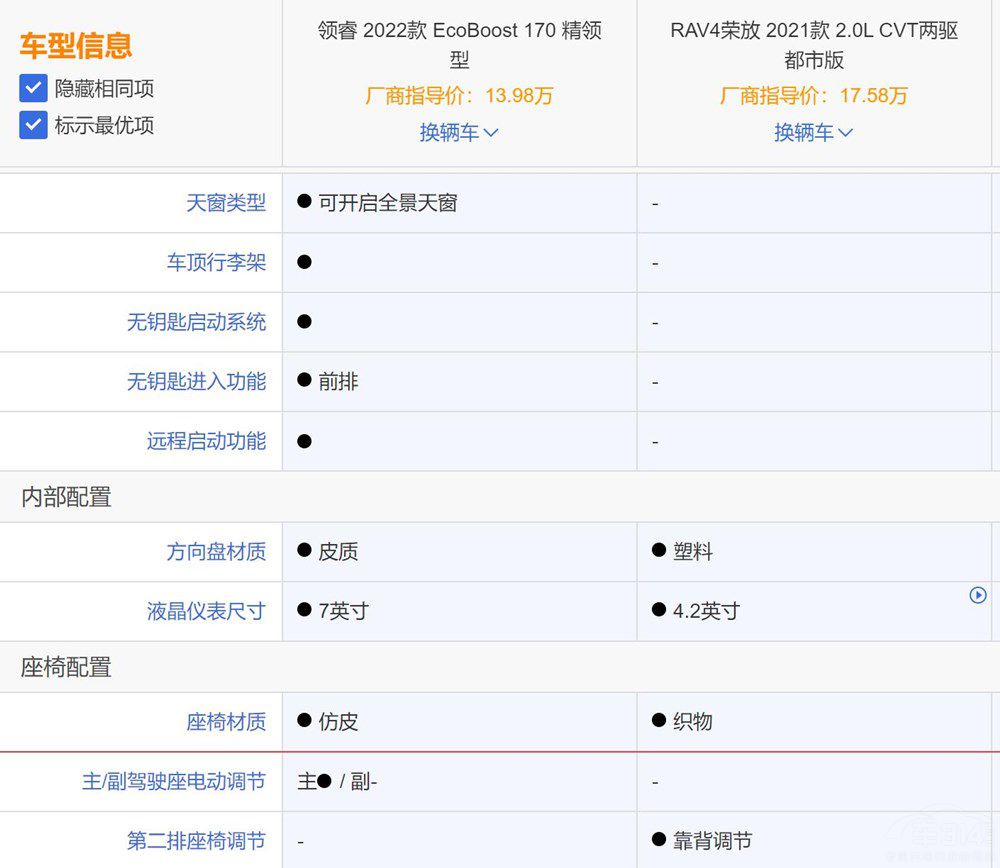Screen dimensions: 1000x868
Task: Expand the left 换辆车 dropdown arrow
Action: tap(487, 132)
